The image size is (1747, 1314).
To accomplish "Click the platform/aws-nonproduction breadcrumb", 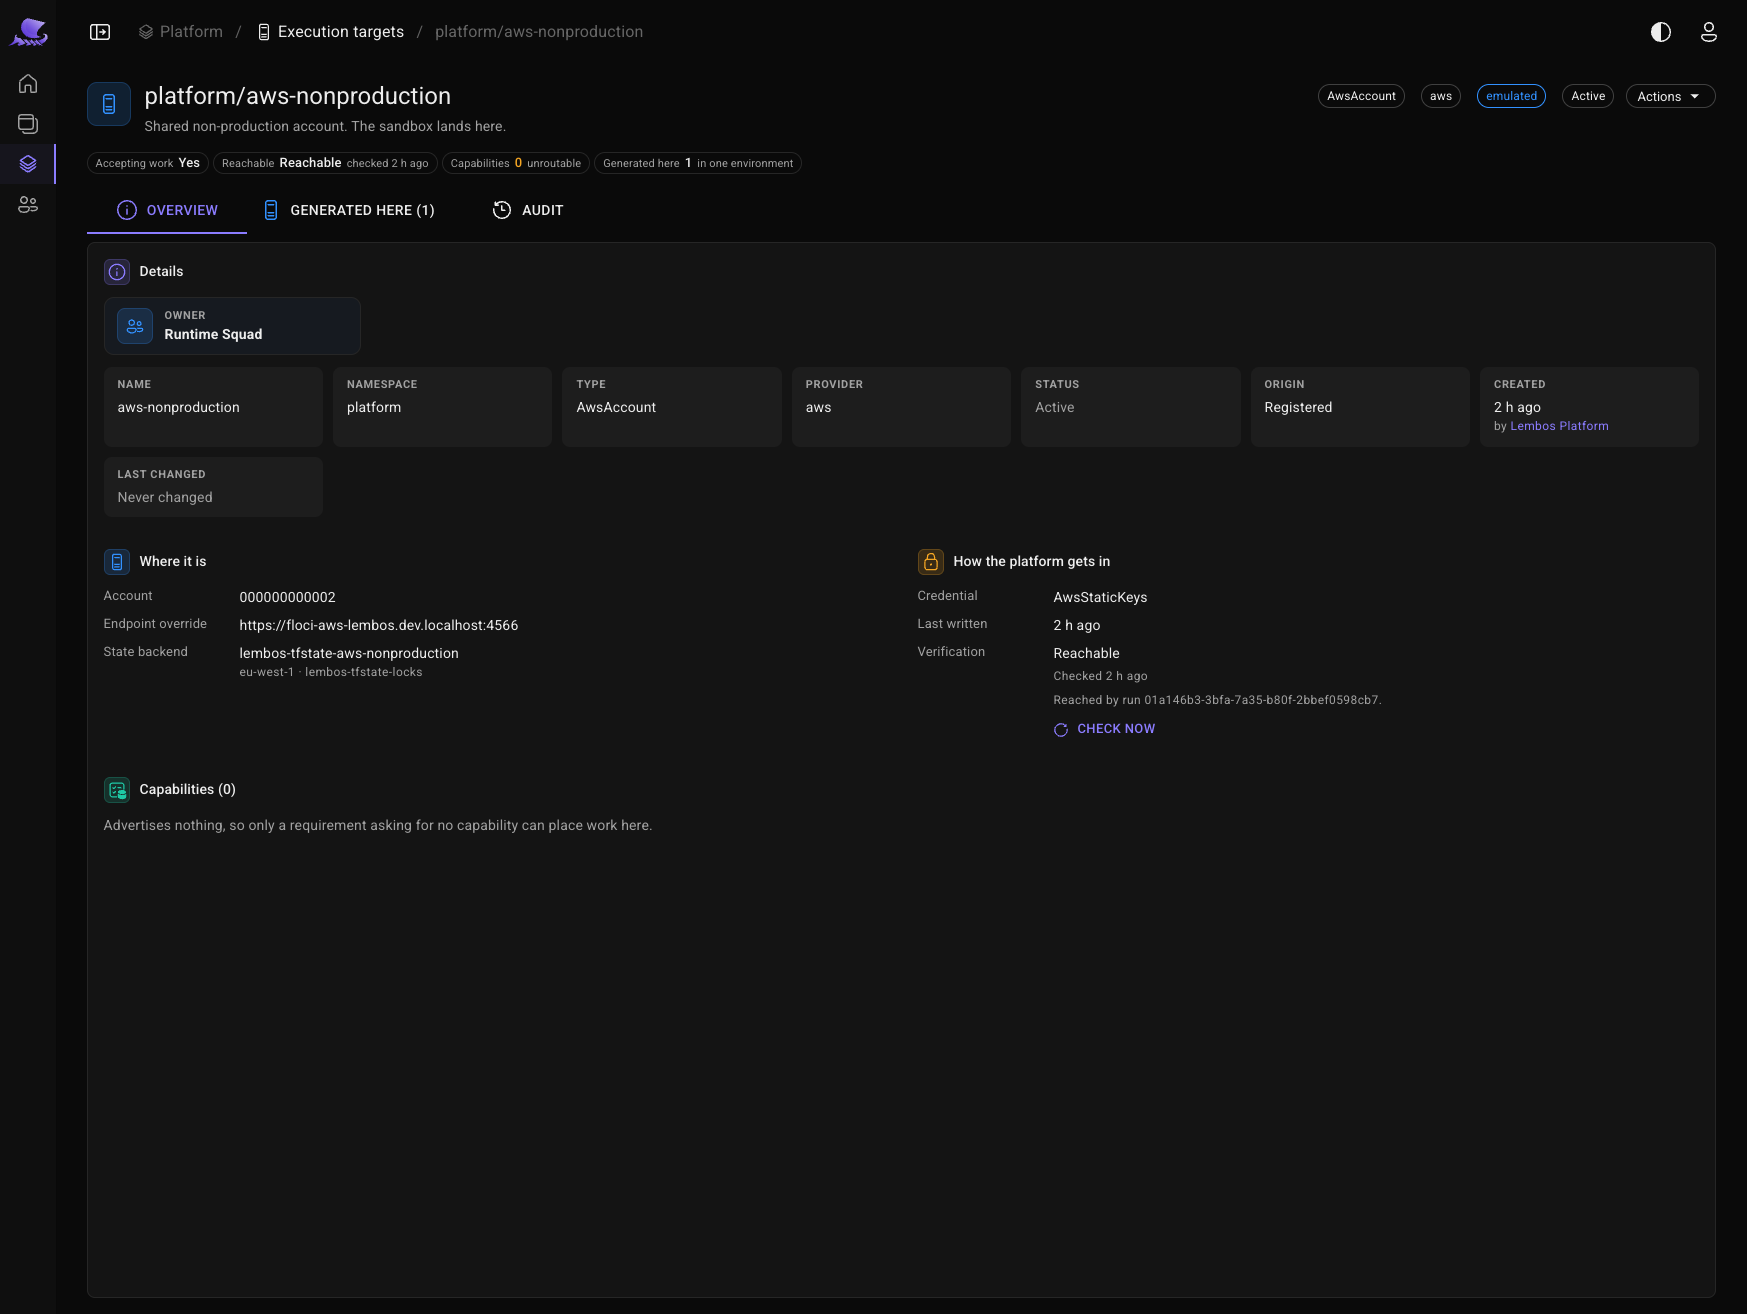I will 539,32.
